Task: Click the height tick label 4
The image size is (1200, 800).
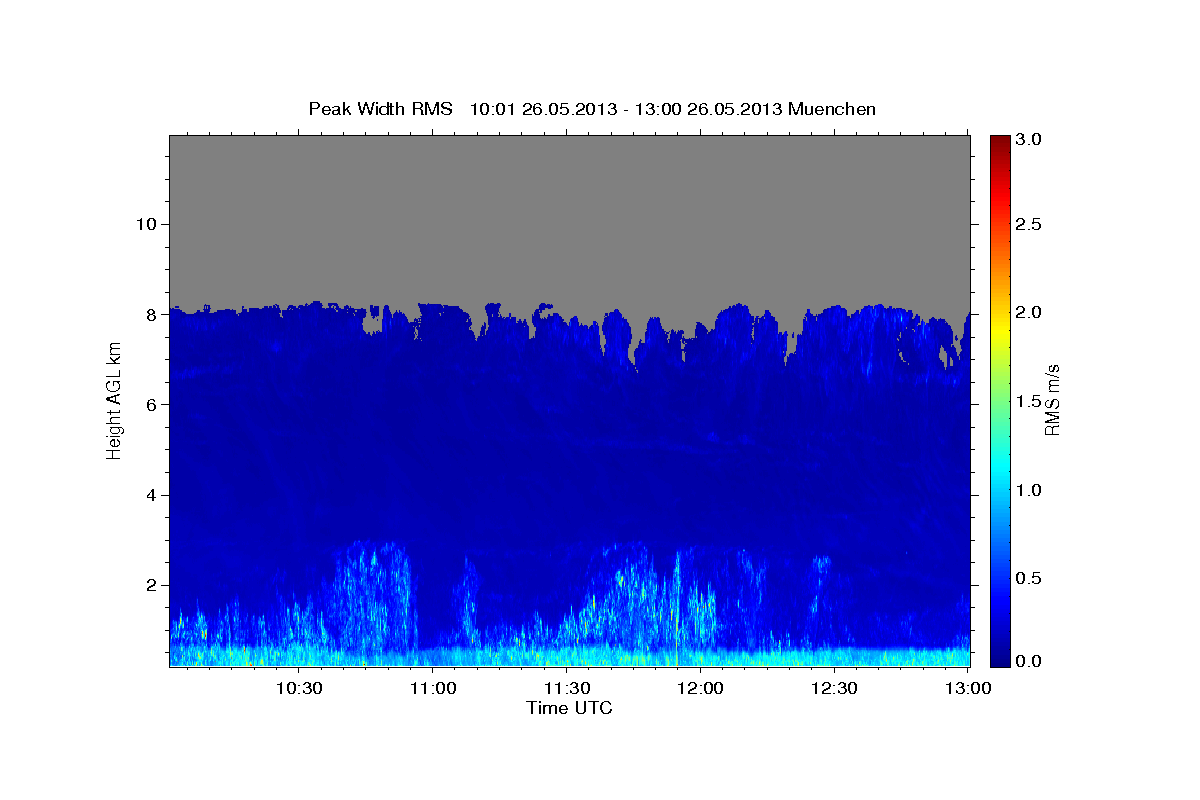Action: click(x=151, y=495)
